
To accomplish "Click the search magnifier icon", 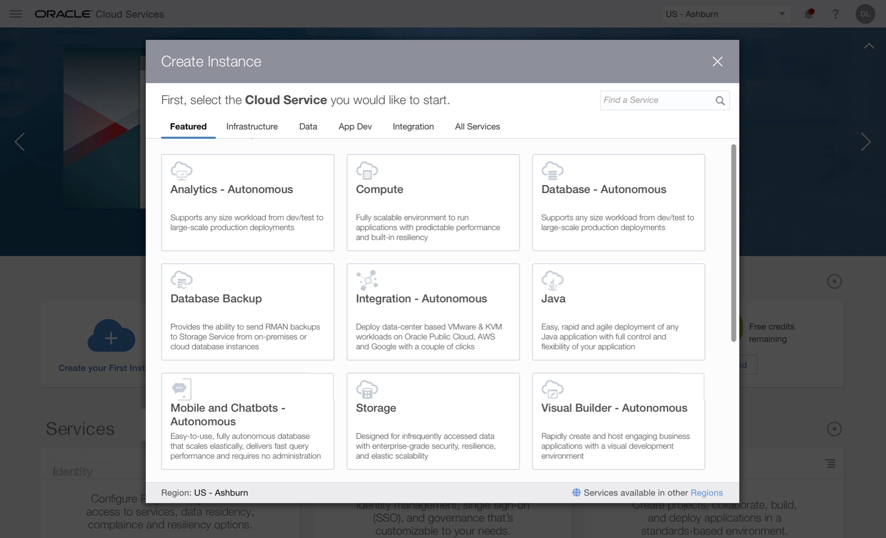I will [x=720, y=101].
